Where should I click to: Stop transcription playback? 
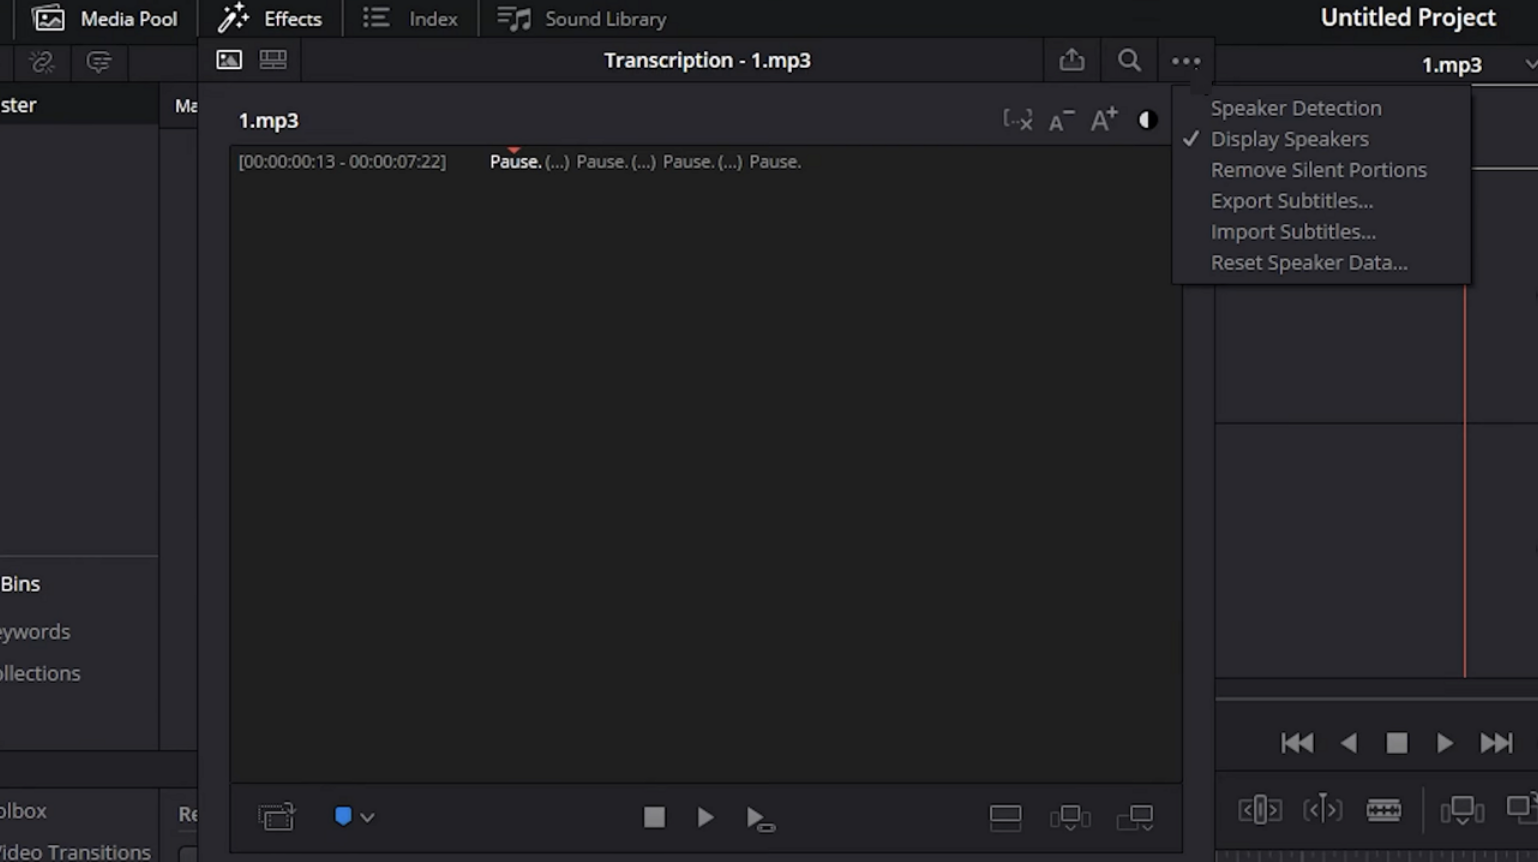click(x=654, y=817)
